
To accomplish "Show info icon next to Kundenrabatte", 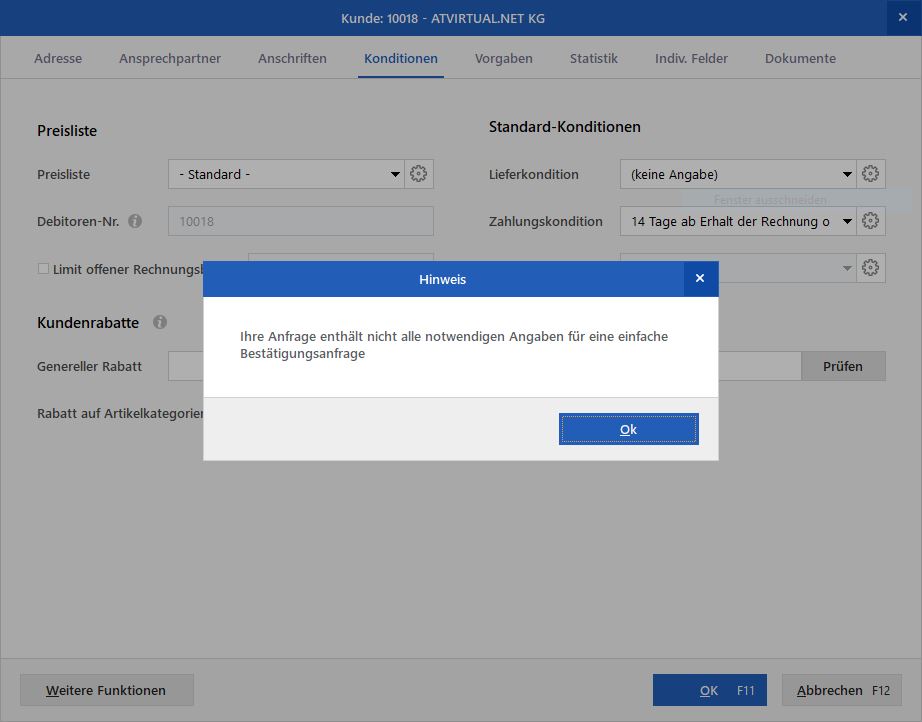I will (x=160, y=322).
